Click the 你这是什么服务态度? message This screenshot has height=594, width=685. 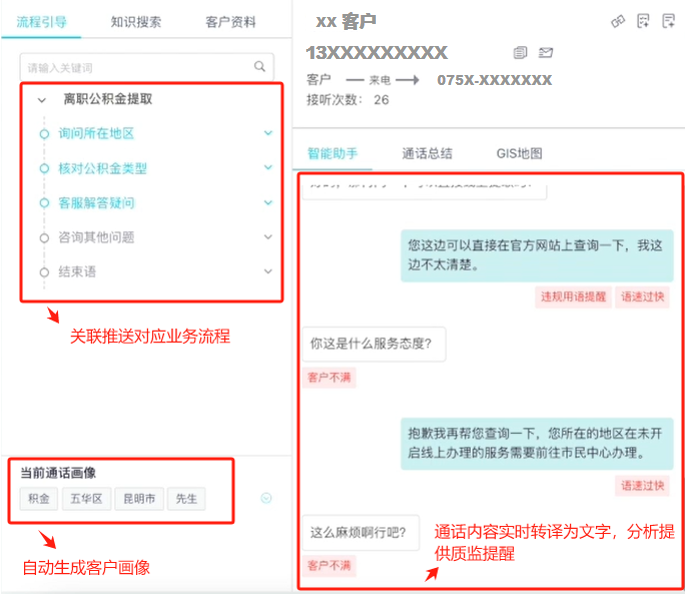pos(374,344)
